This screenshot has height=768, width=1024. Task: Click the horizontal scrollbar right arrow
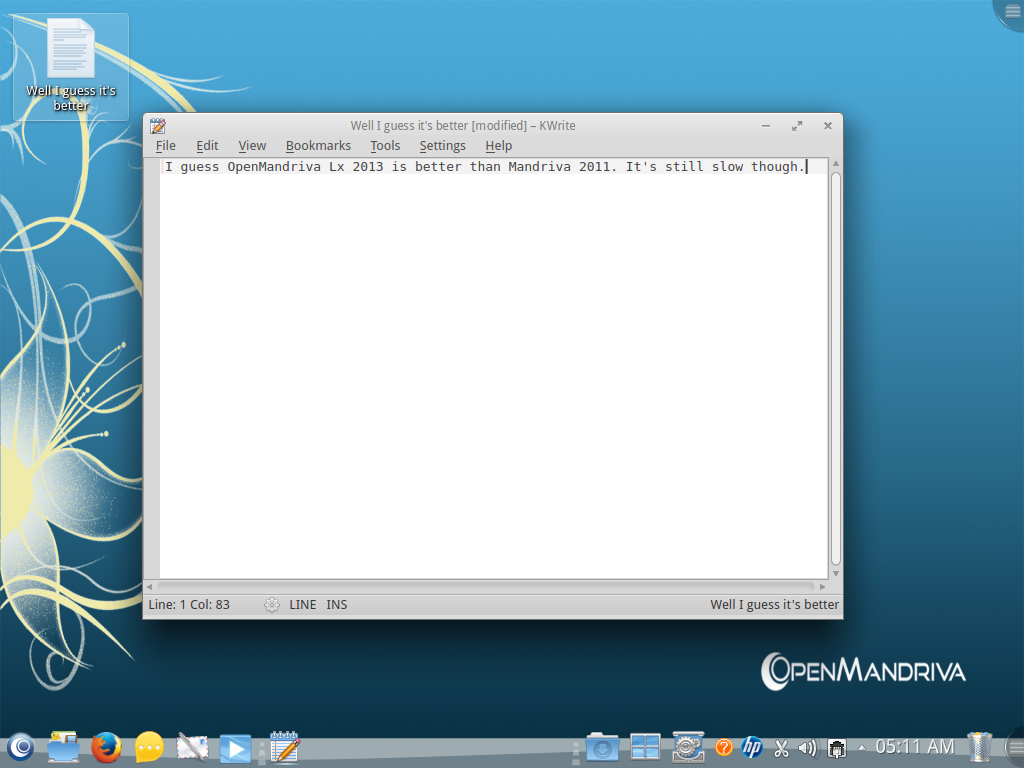coord(822,586)
